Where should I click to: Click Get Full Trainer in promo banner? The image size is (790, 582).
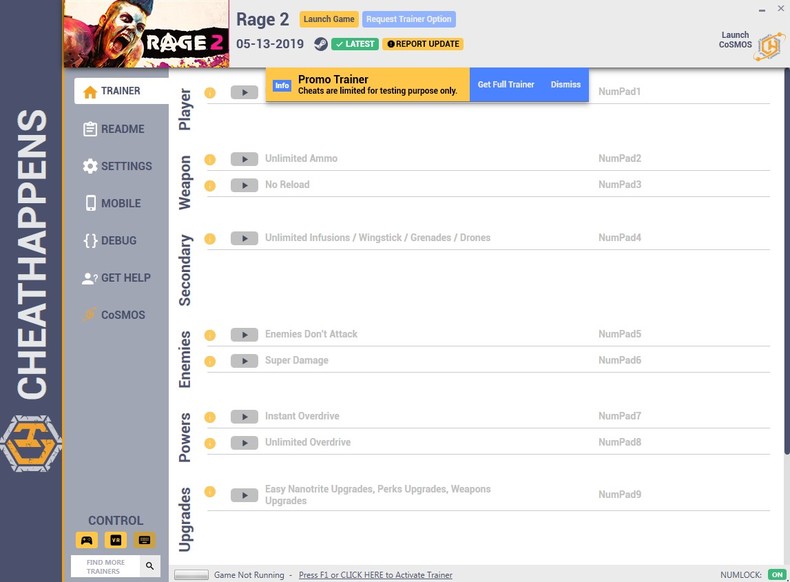[506, 85]
